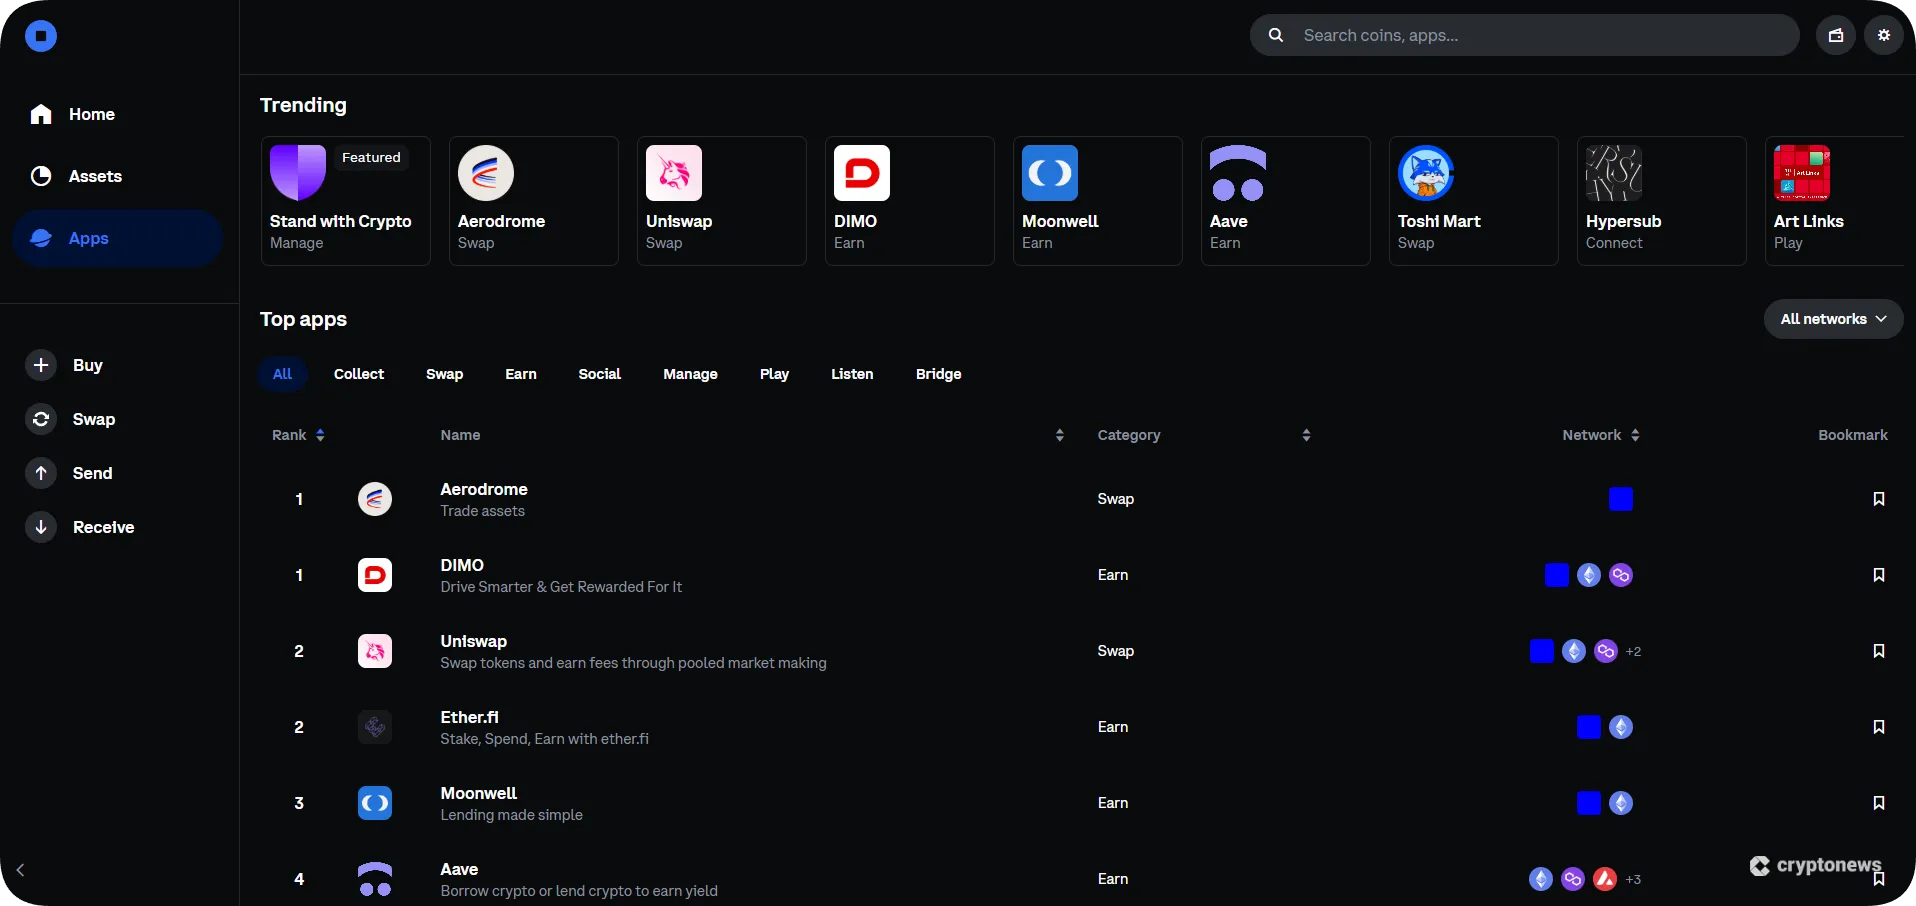Switch to the Earn filter tab

520,374
